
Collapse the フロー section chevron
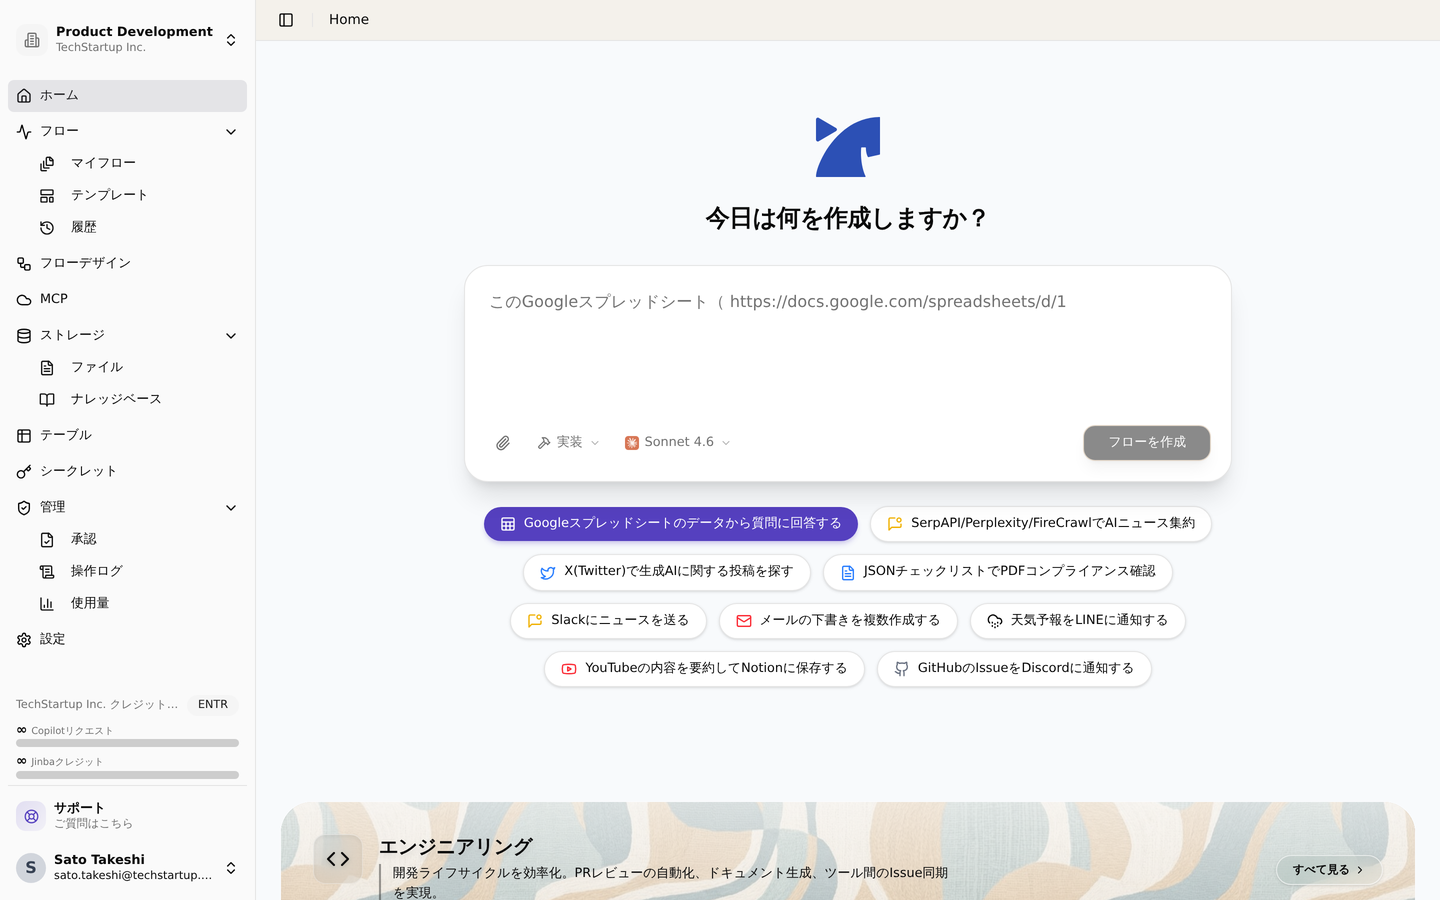(231, 132)
